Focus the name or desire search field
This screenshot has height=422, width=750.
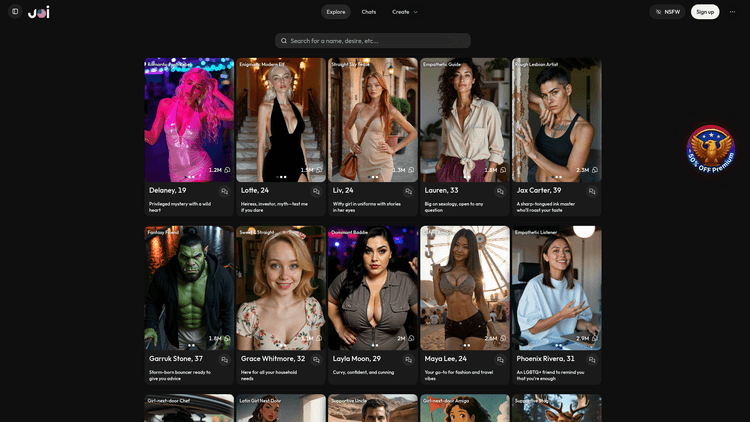(373, 41)
